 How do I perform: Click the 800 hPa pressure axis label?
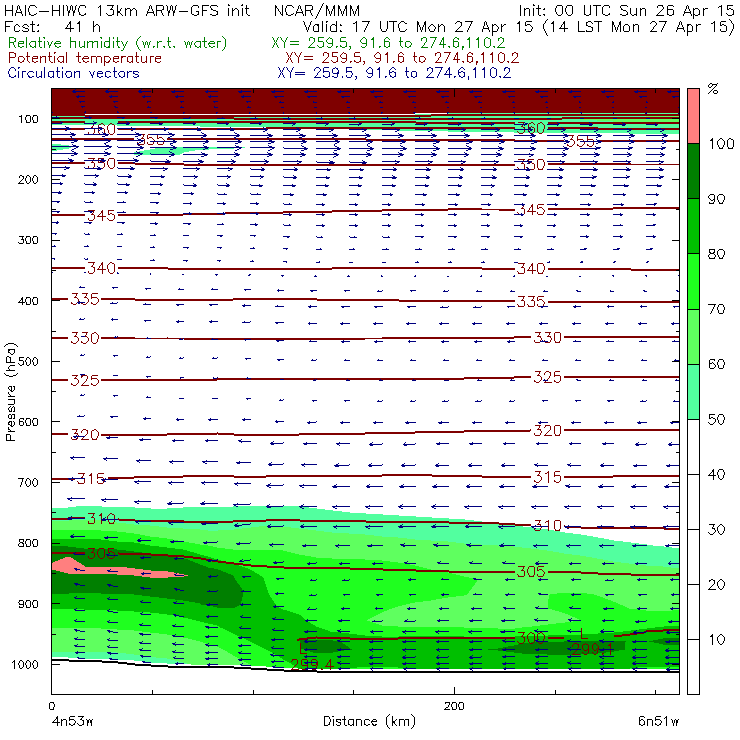tap(28, 543)
